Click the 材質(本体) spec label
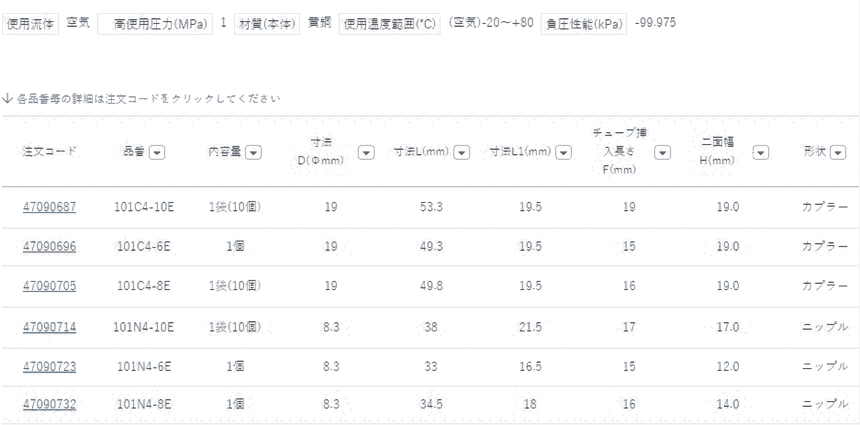The height and width of the screenshot is (425, 860). click(x=260, y=22)
